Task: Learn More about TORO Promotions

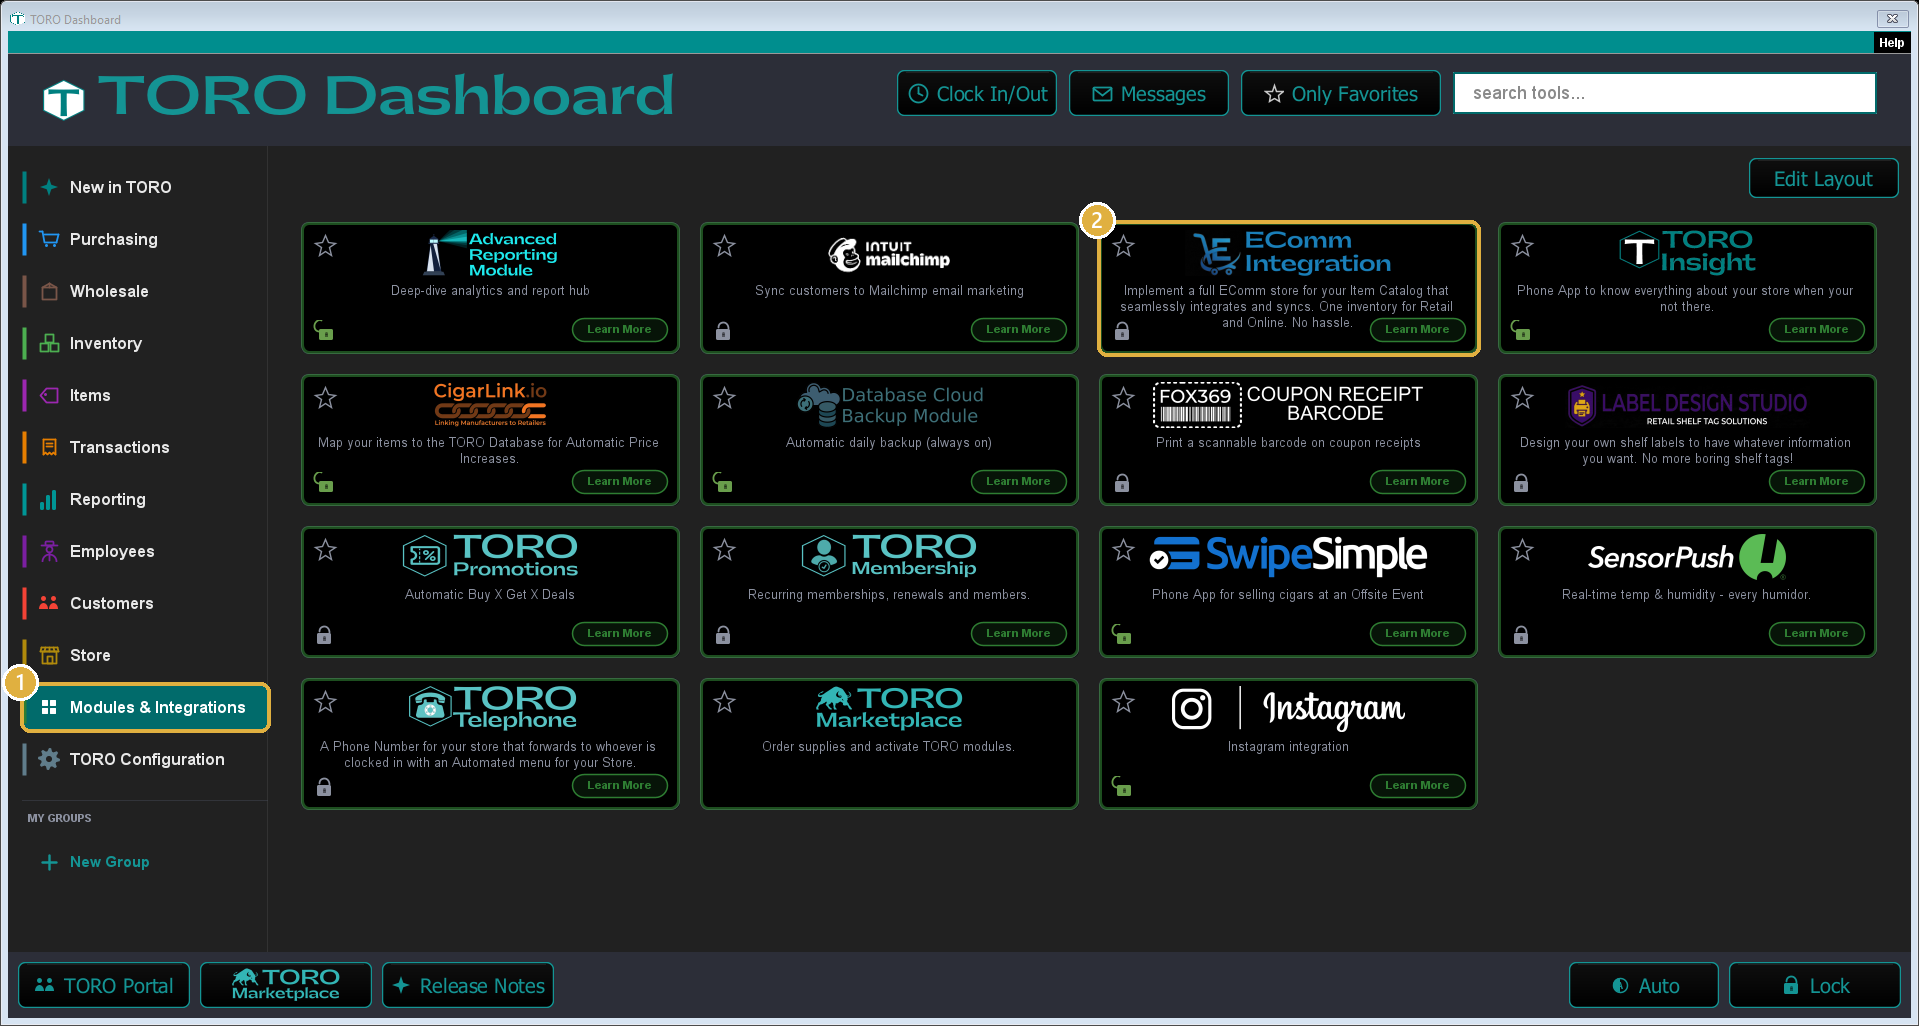Action: 619,634
